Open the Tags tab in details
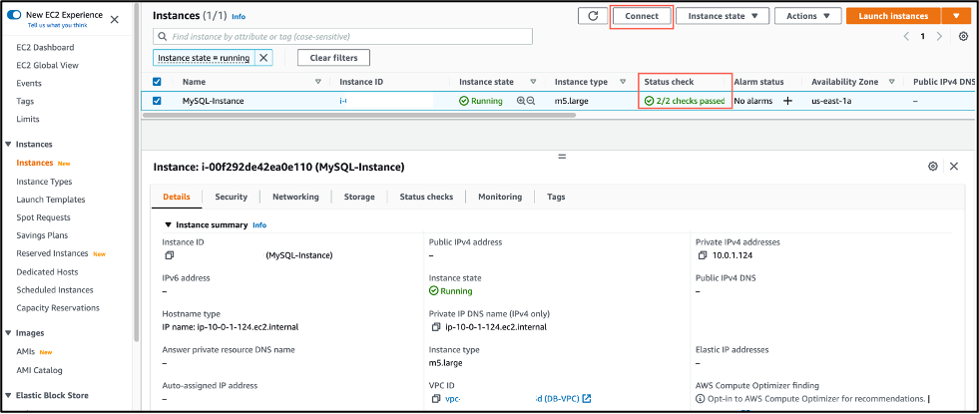Image resolution: width=979 pixels, height=414 pixels. point(556,197)
